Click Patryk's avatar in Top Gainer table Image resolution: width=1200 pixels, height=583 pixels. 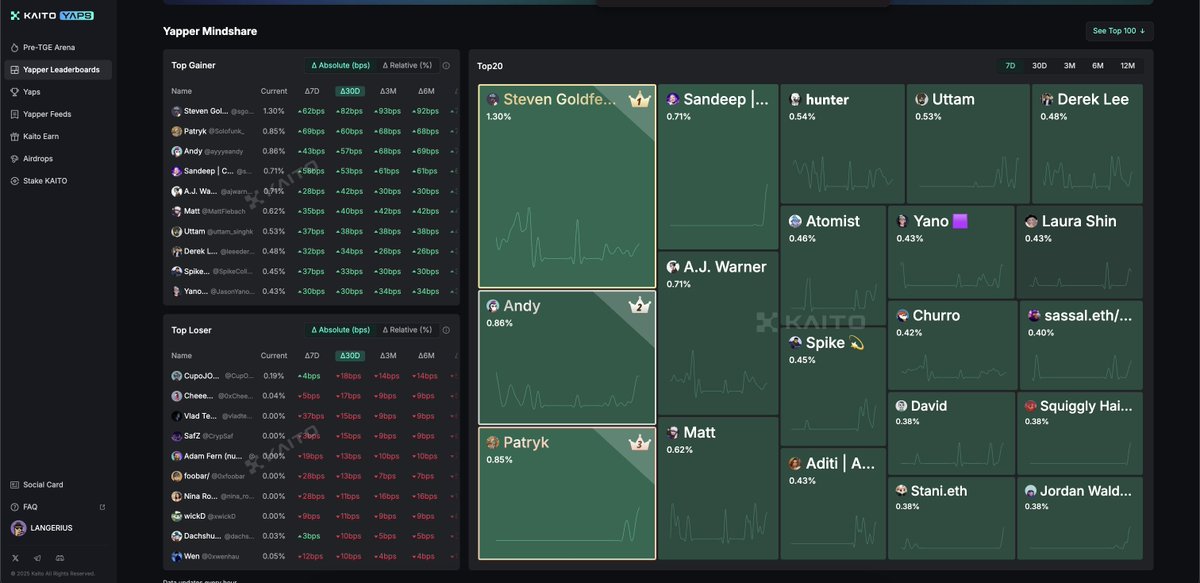click(177, 131)
